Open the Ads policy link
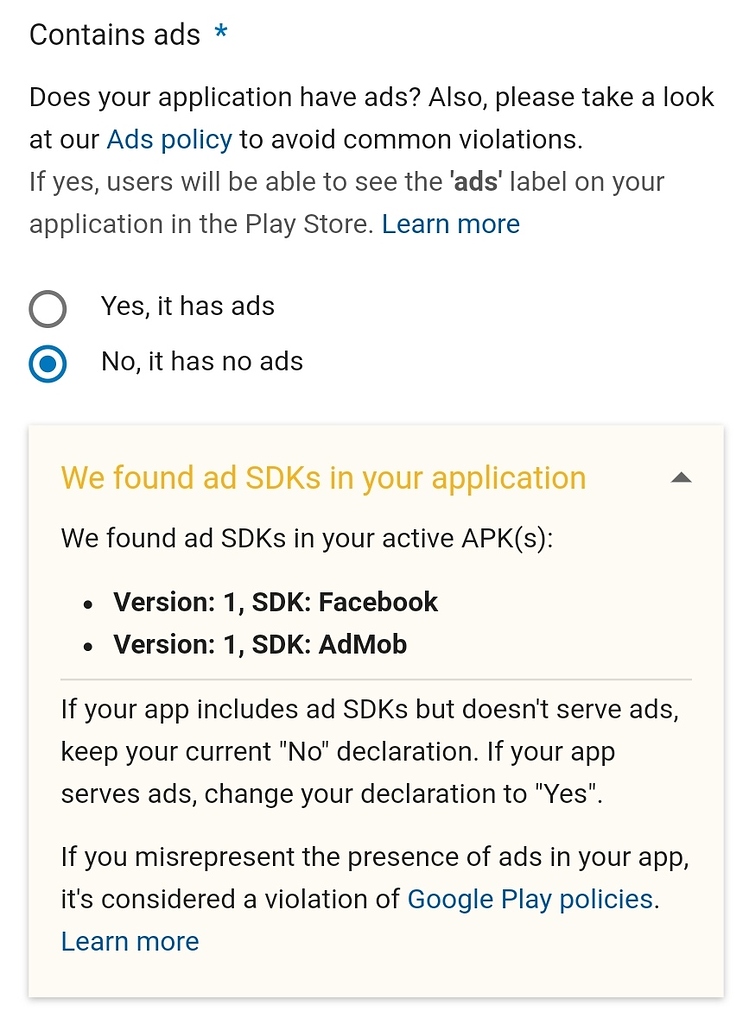748x1024 pixels. pyautogui.click(x=169, y=139)
